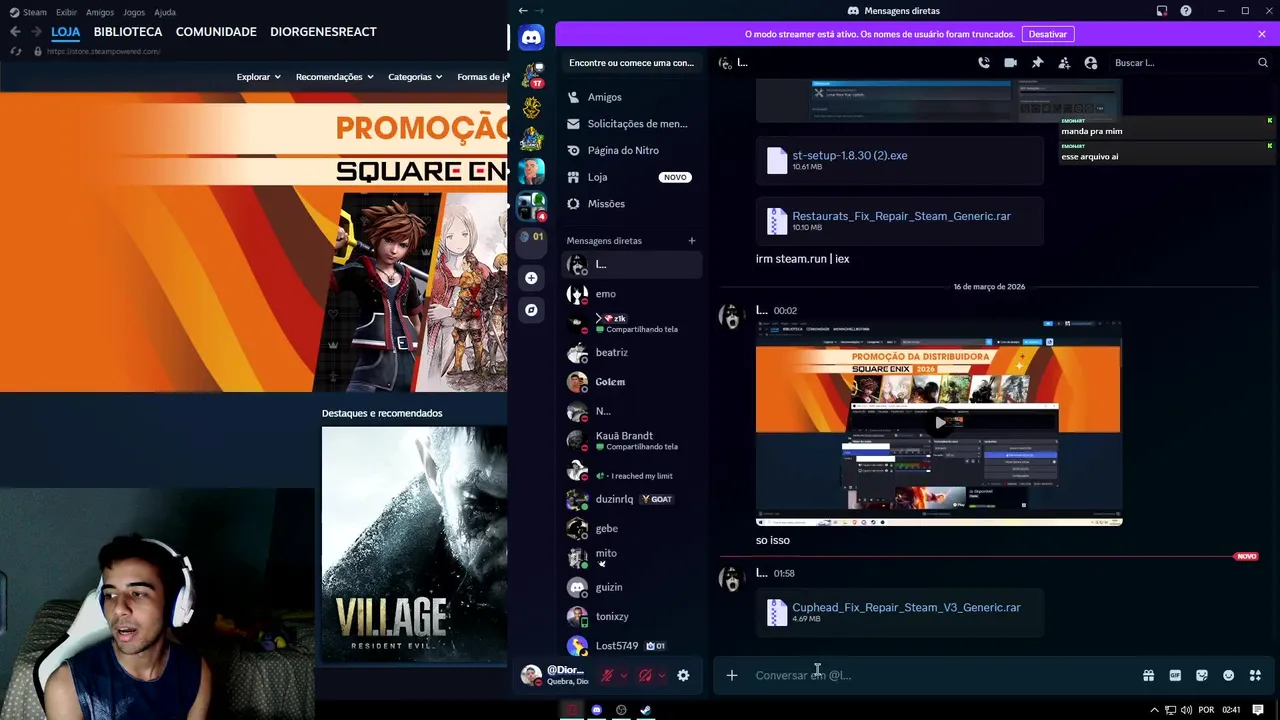
Task: Open Discord user settings gear
Action: [683, 675]
